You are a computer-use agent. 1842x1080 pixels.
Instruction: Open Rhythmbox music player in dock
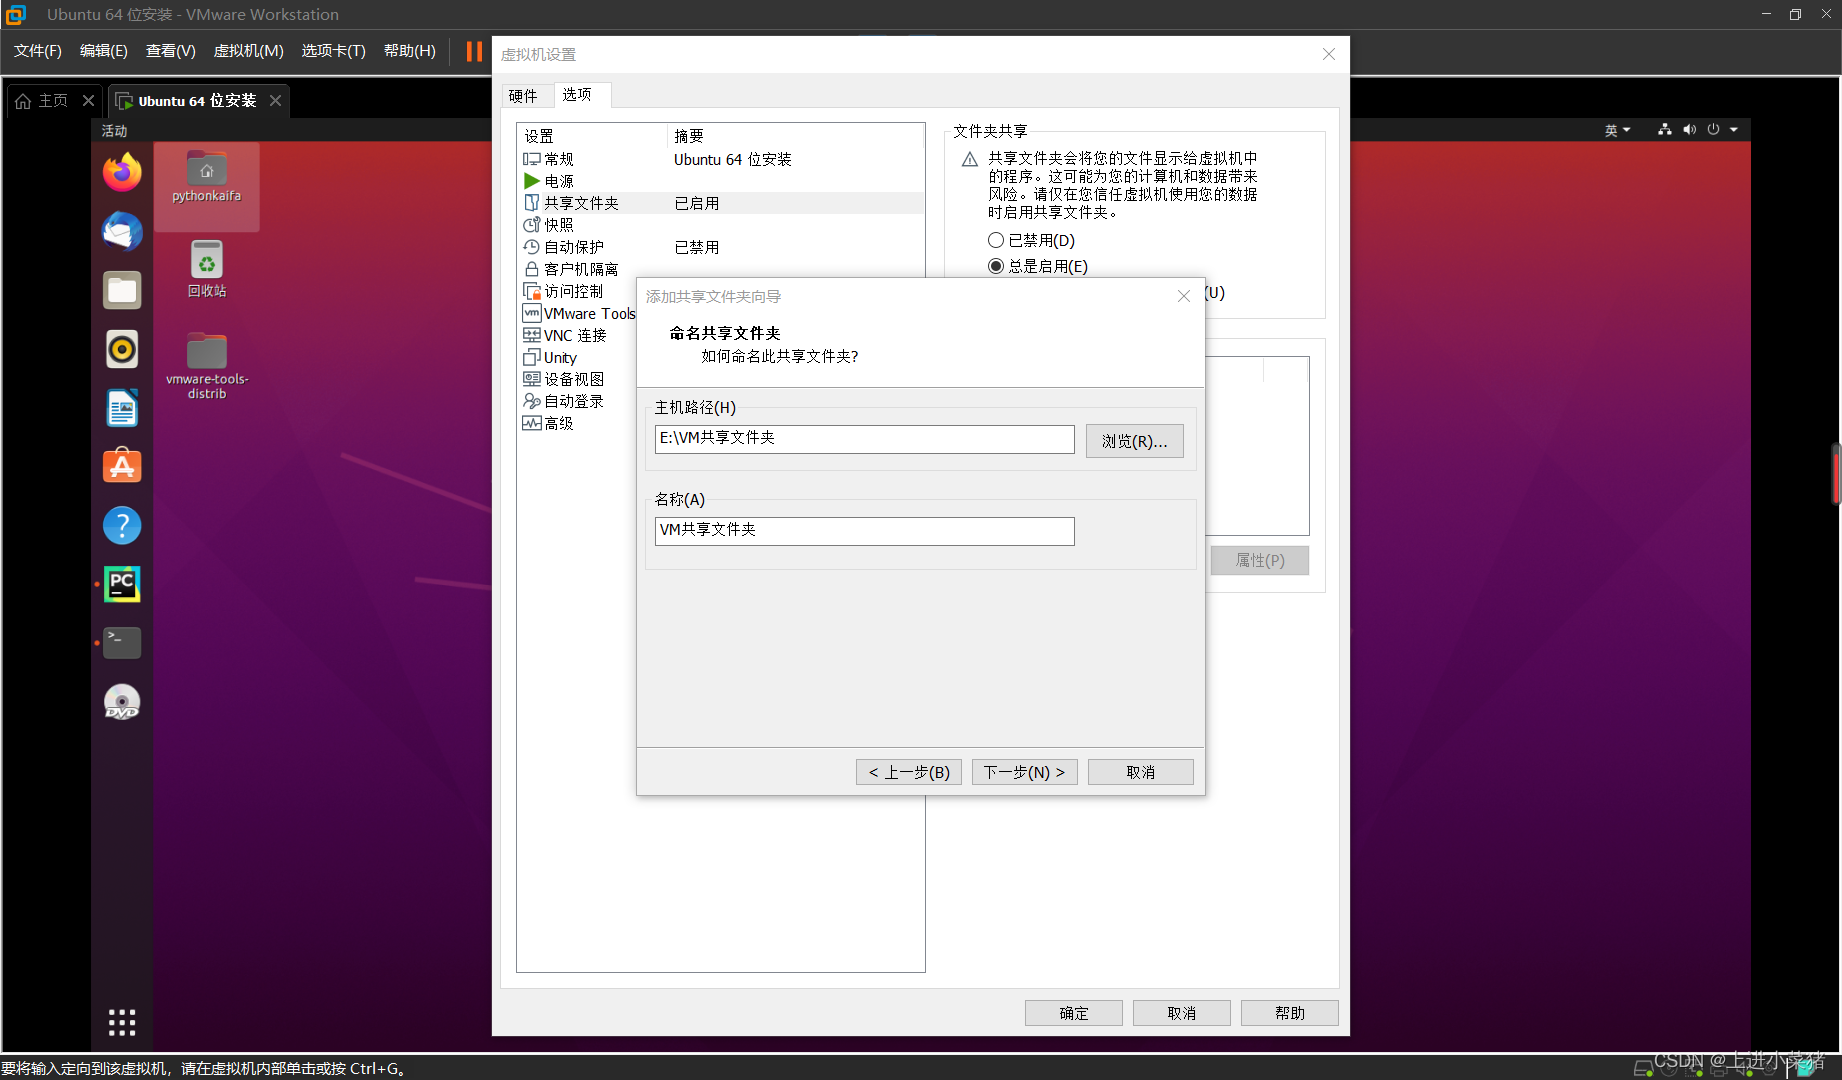pos(122,349)
